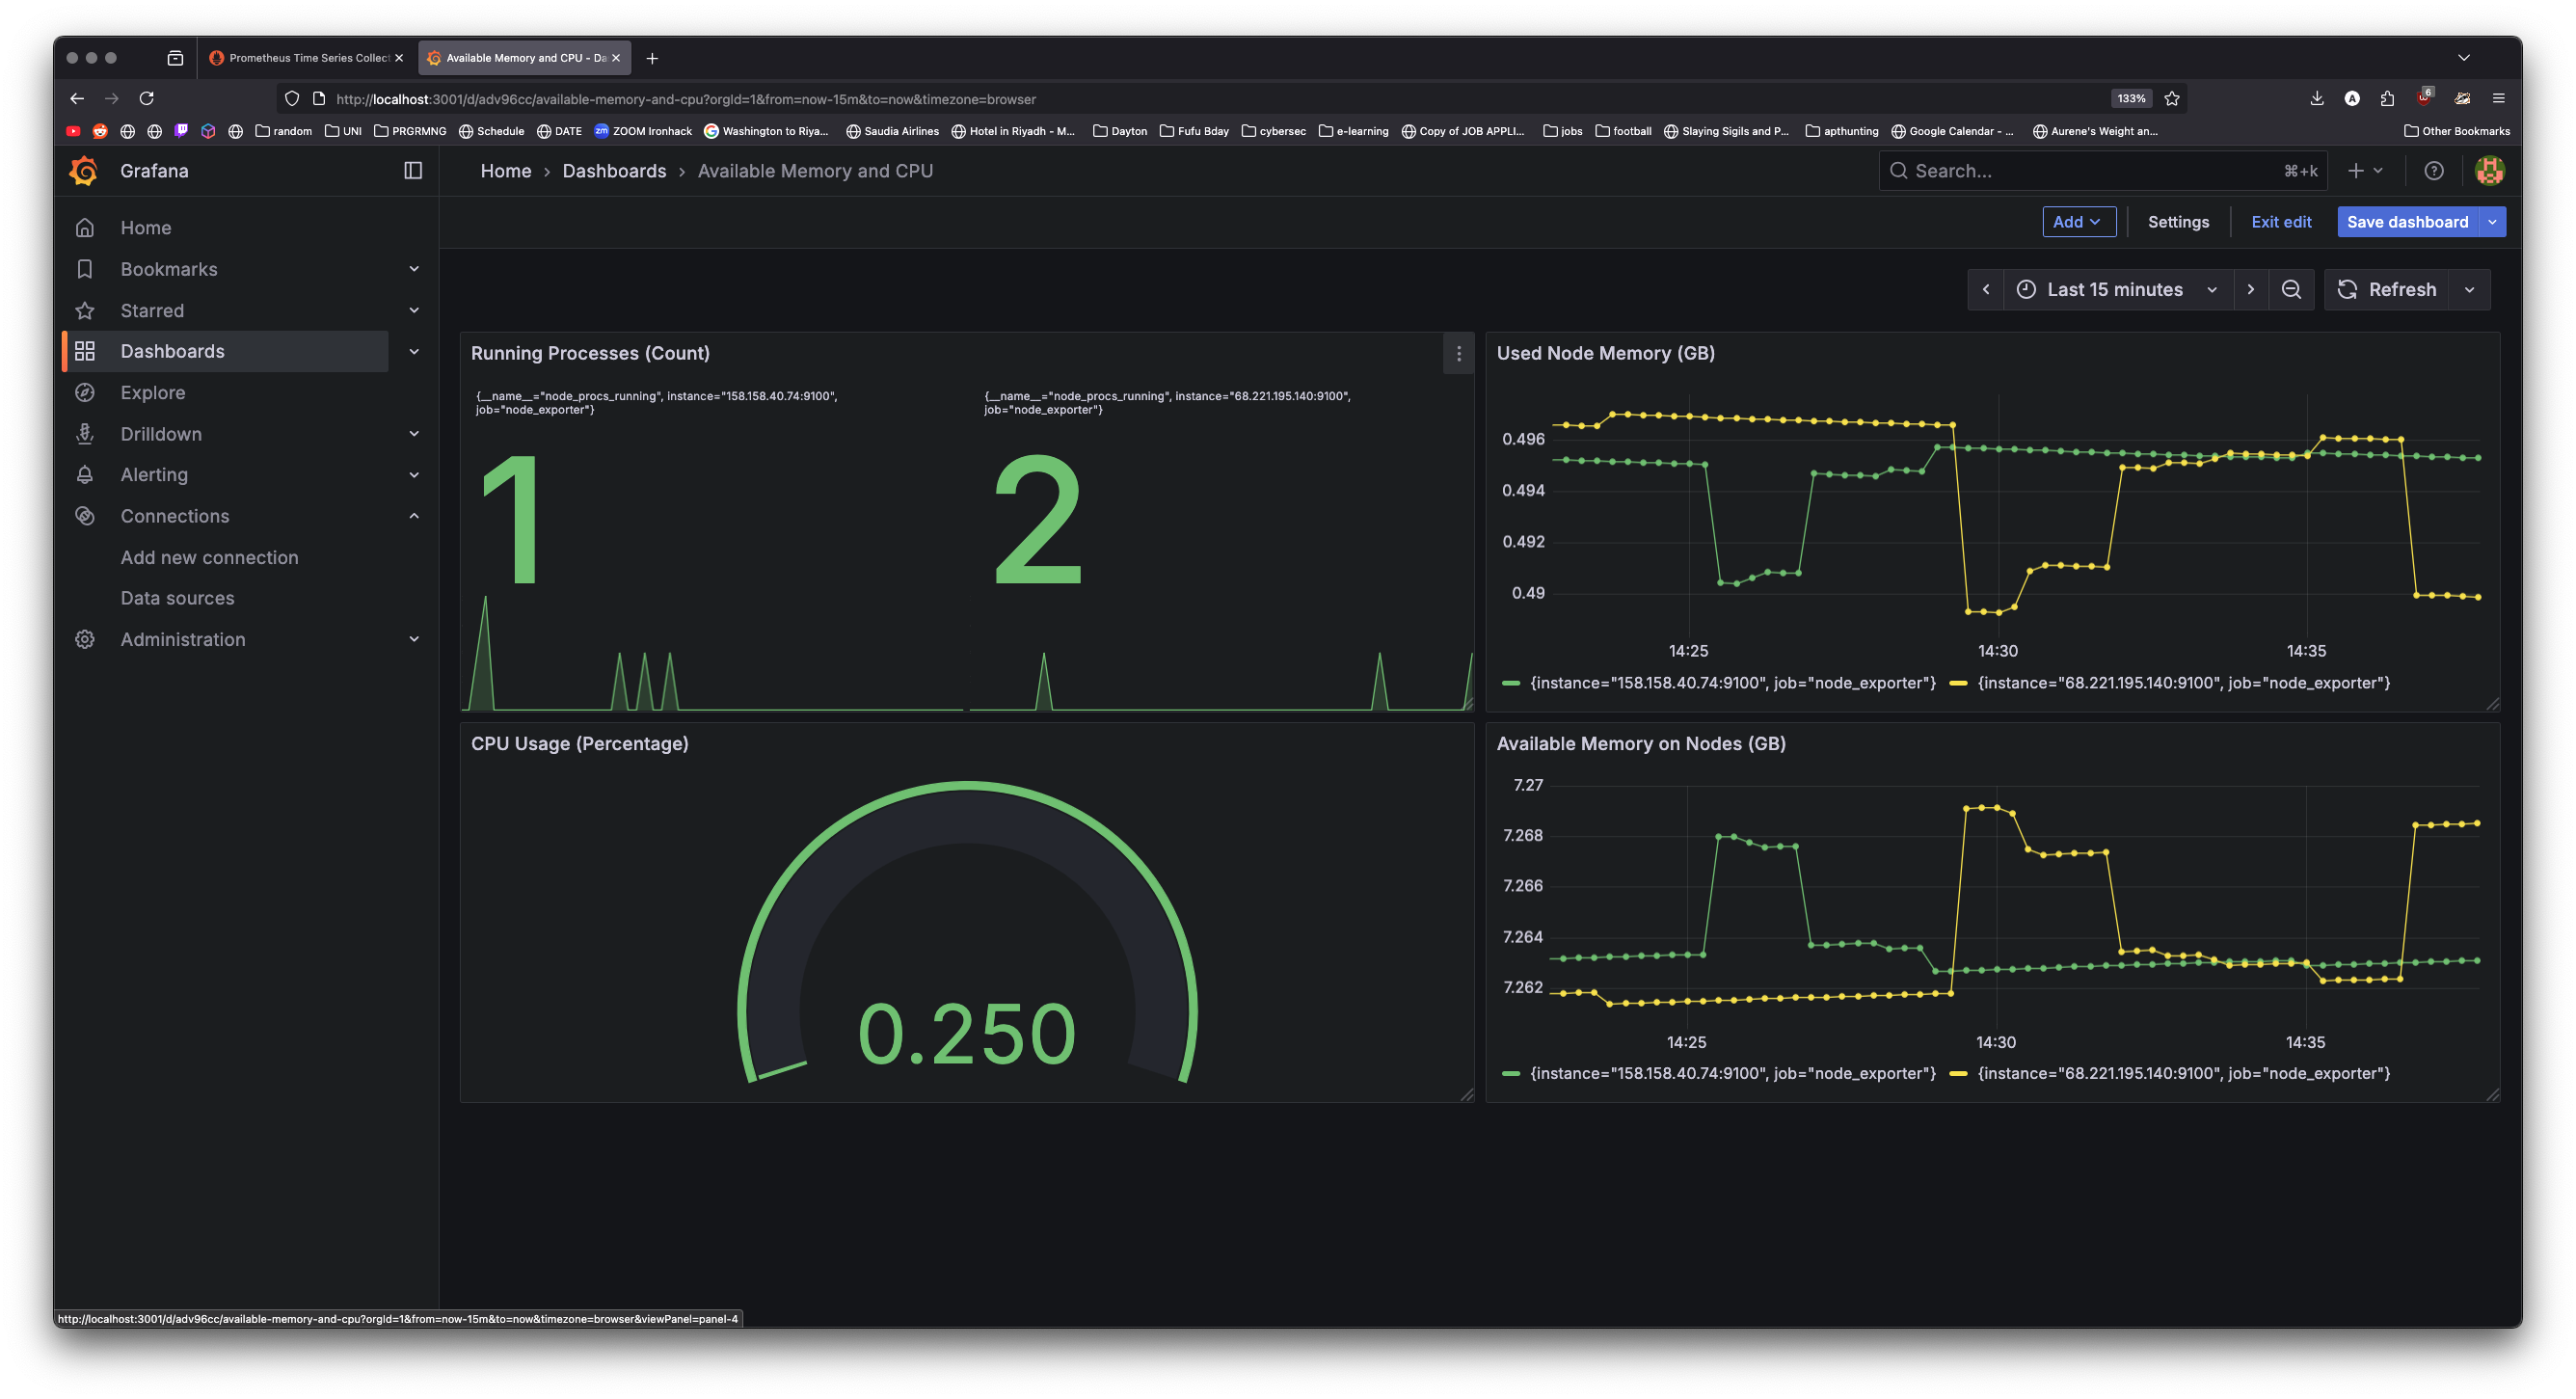Toggle the 158.158.40.74 series in the Used Memory legend

[x=1731, y=683]
